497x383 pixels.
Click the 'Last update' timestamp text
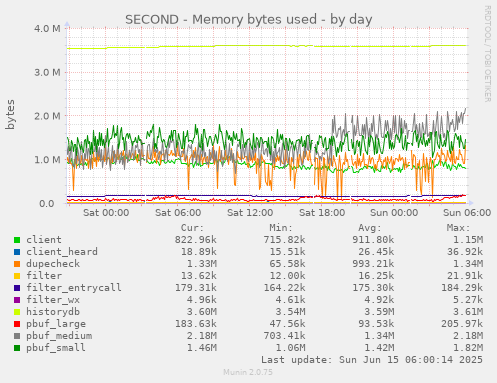(x=372, y=360)
